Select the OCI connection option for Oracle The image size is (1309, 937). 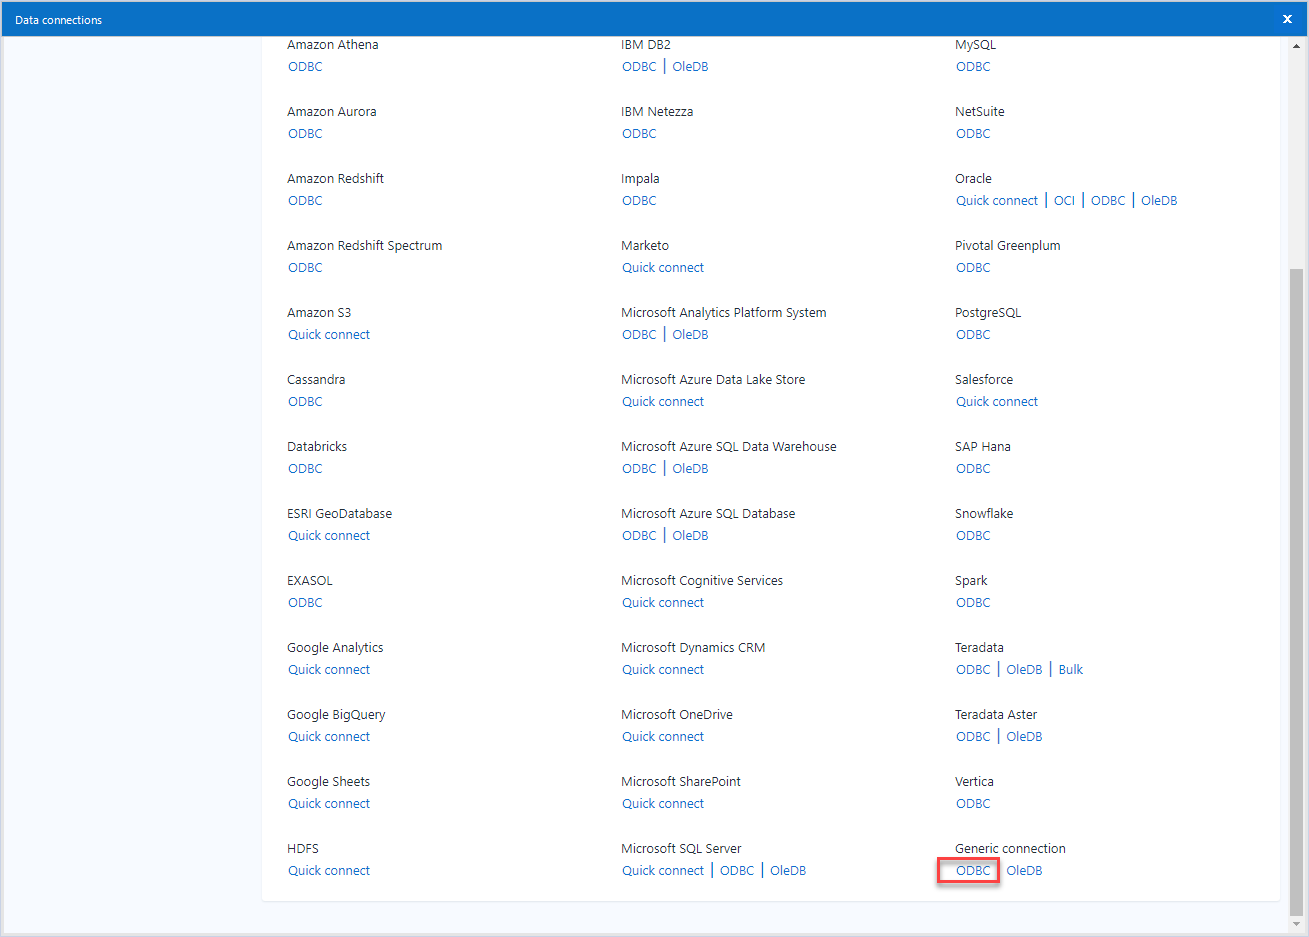tap(1064, 200)
